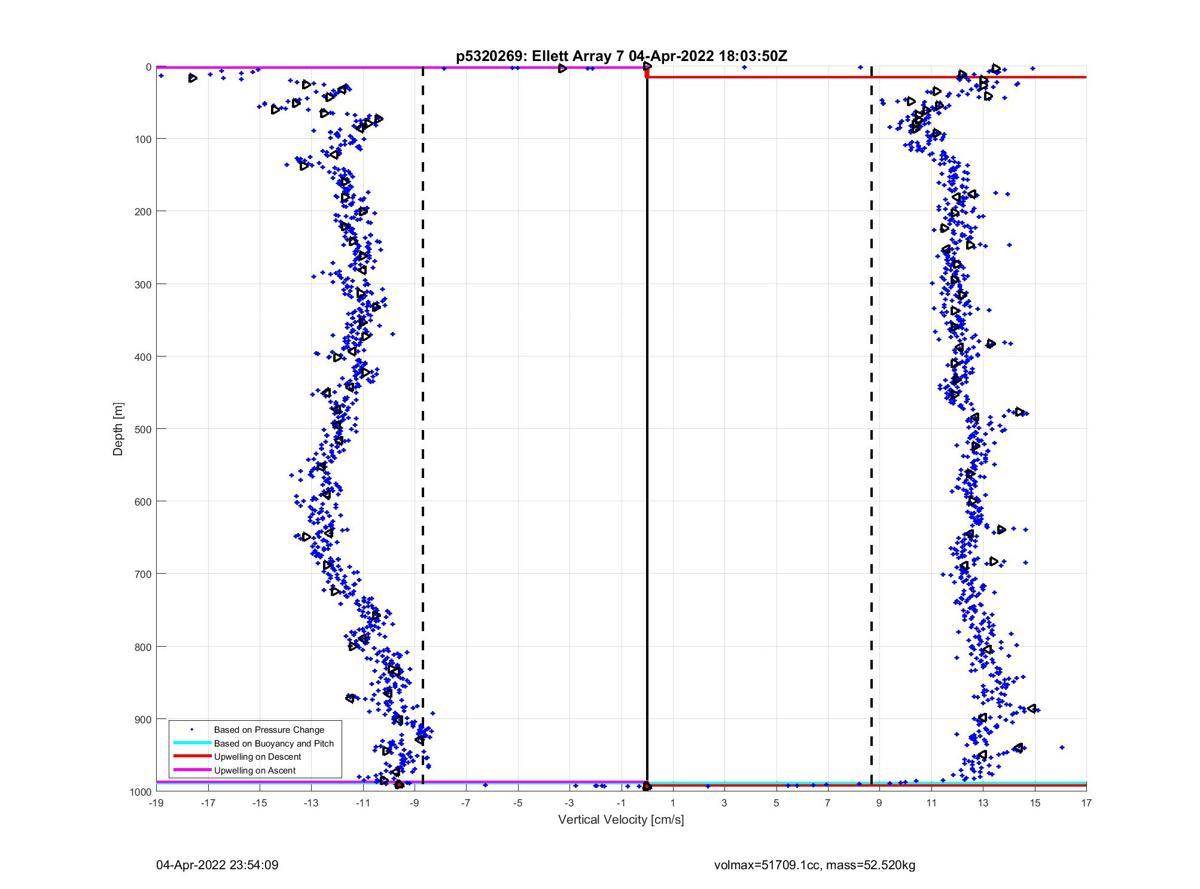Image resolution: width=1200 pixels, height=889 pixels.
Task: Click y-axis tick label '800'
Action: tap(142, 647)
